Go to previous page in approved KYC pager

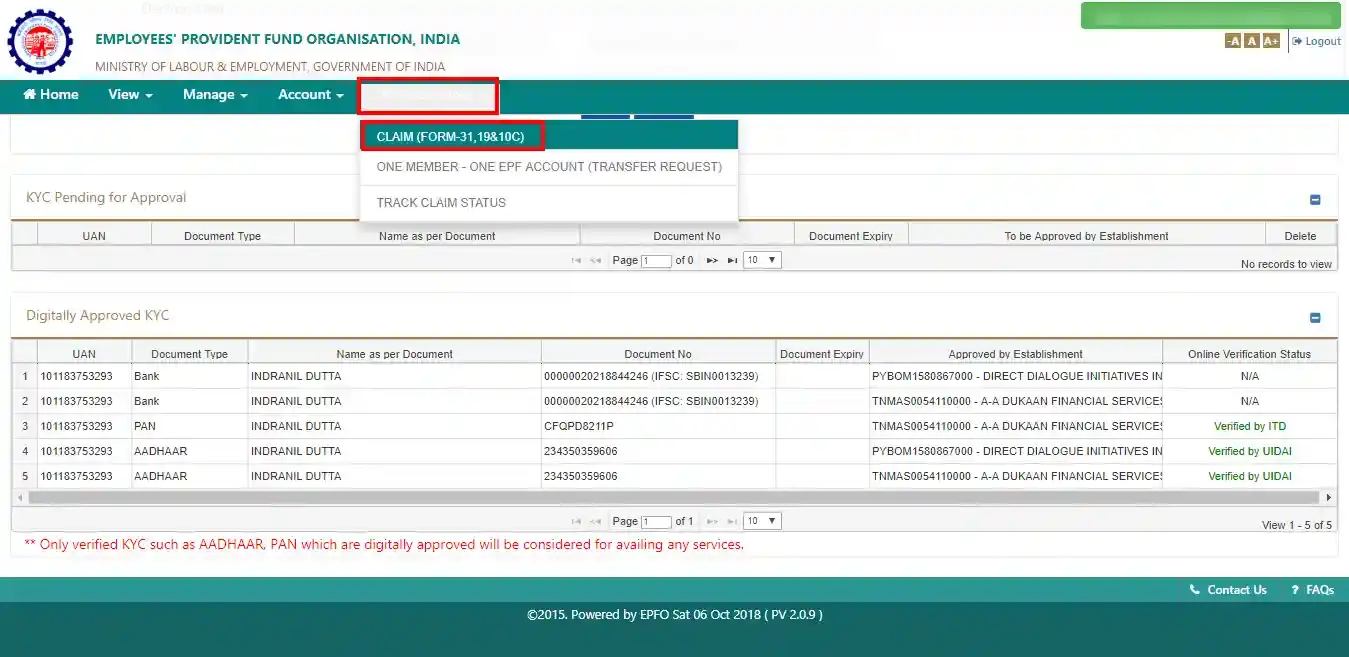point(595,521)
